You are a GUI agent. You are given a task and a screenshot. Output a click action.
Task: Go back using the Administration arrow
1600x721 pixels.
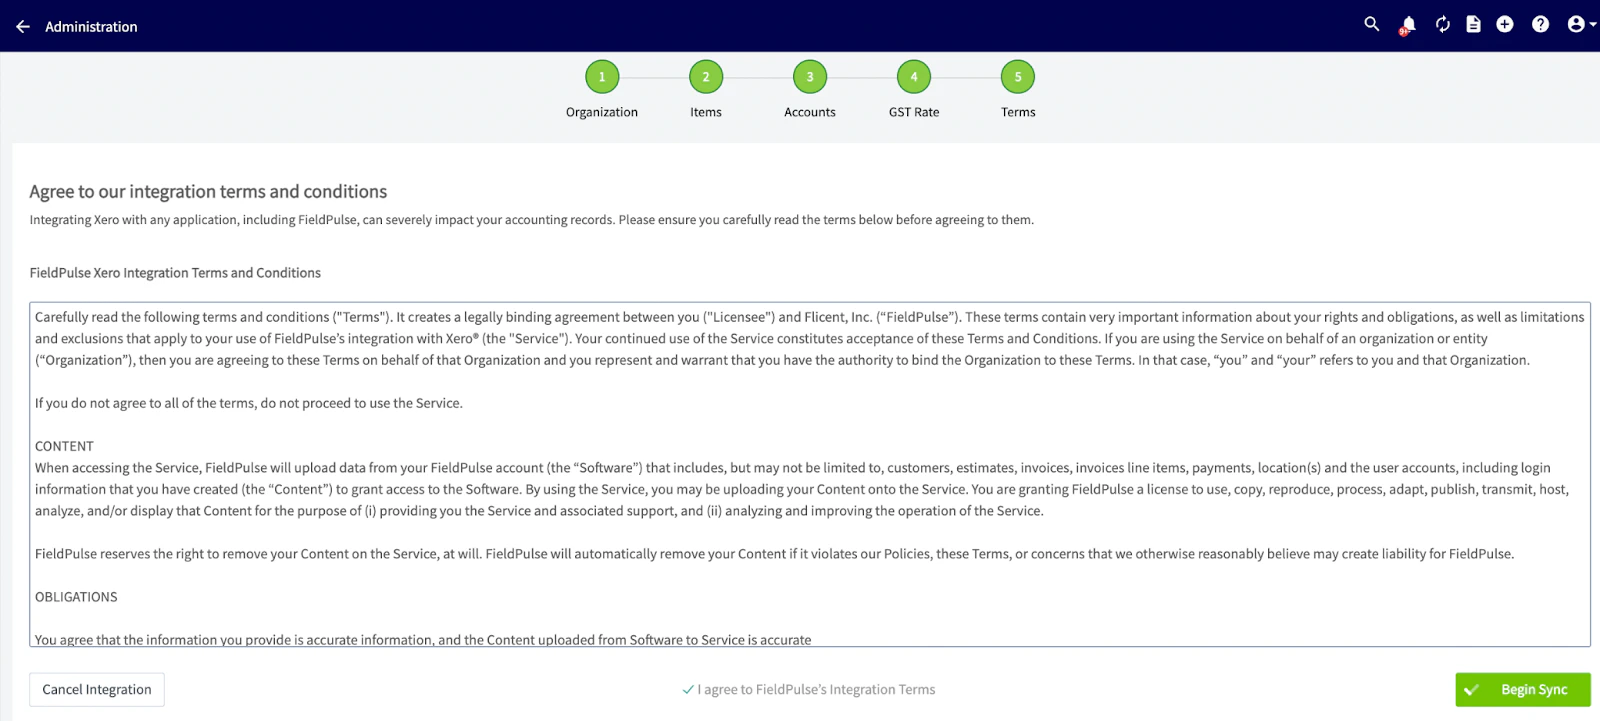(x=23, y=27)
